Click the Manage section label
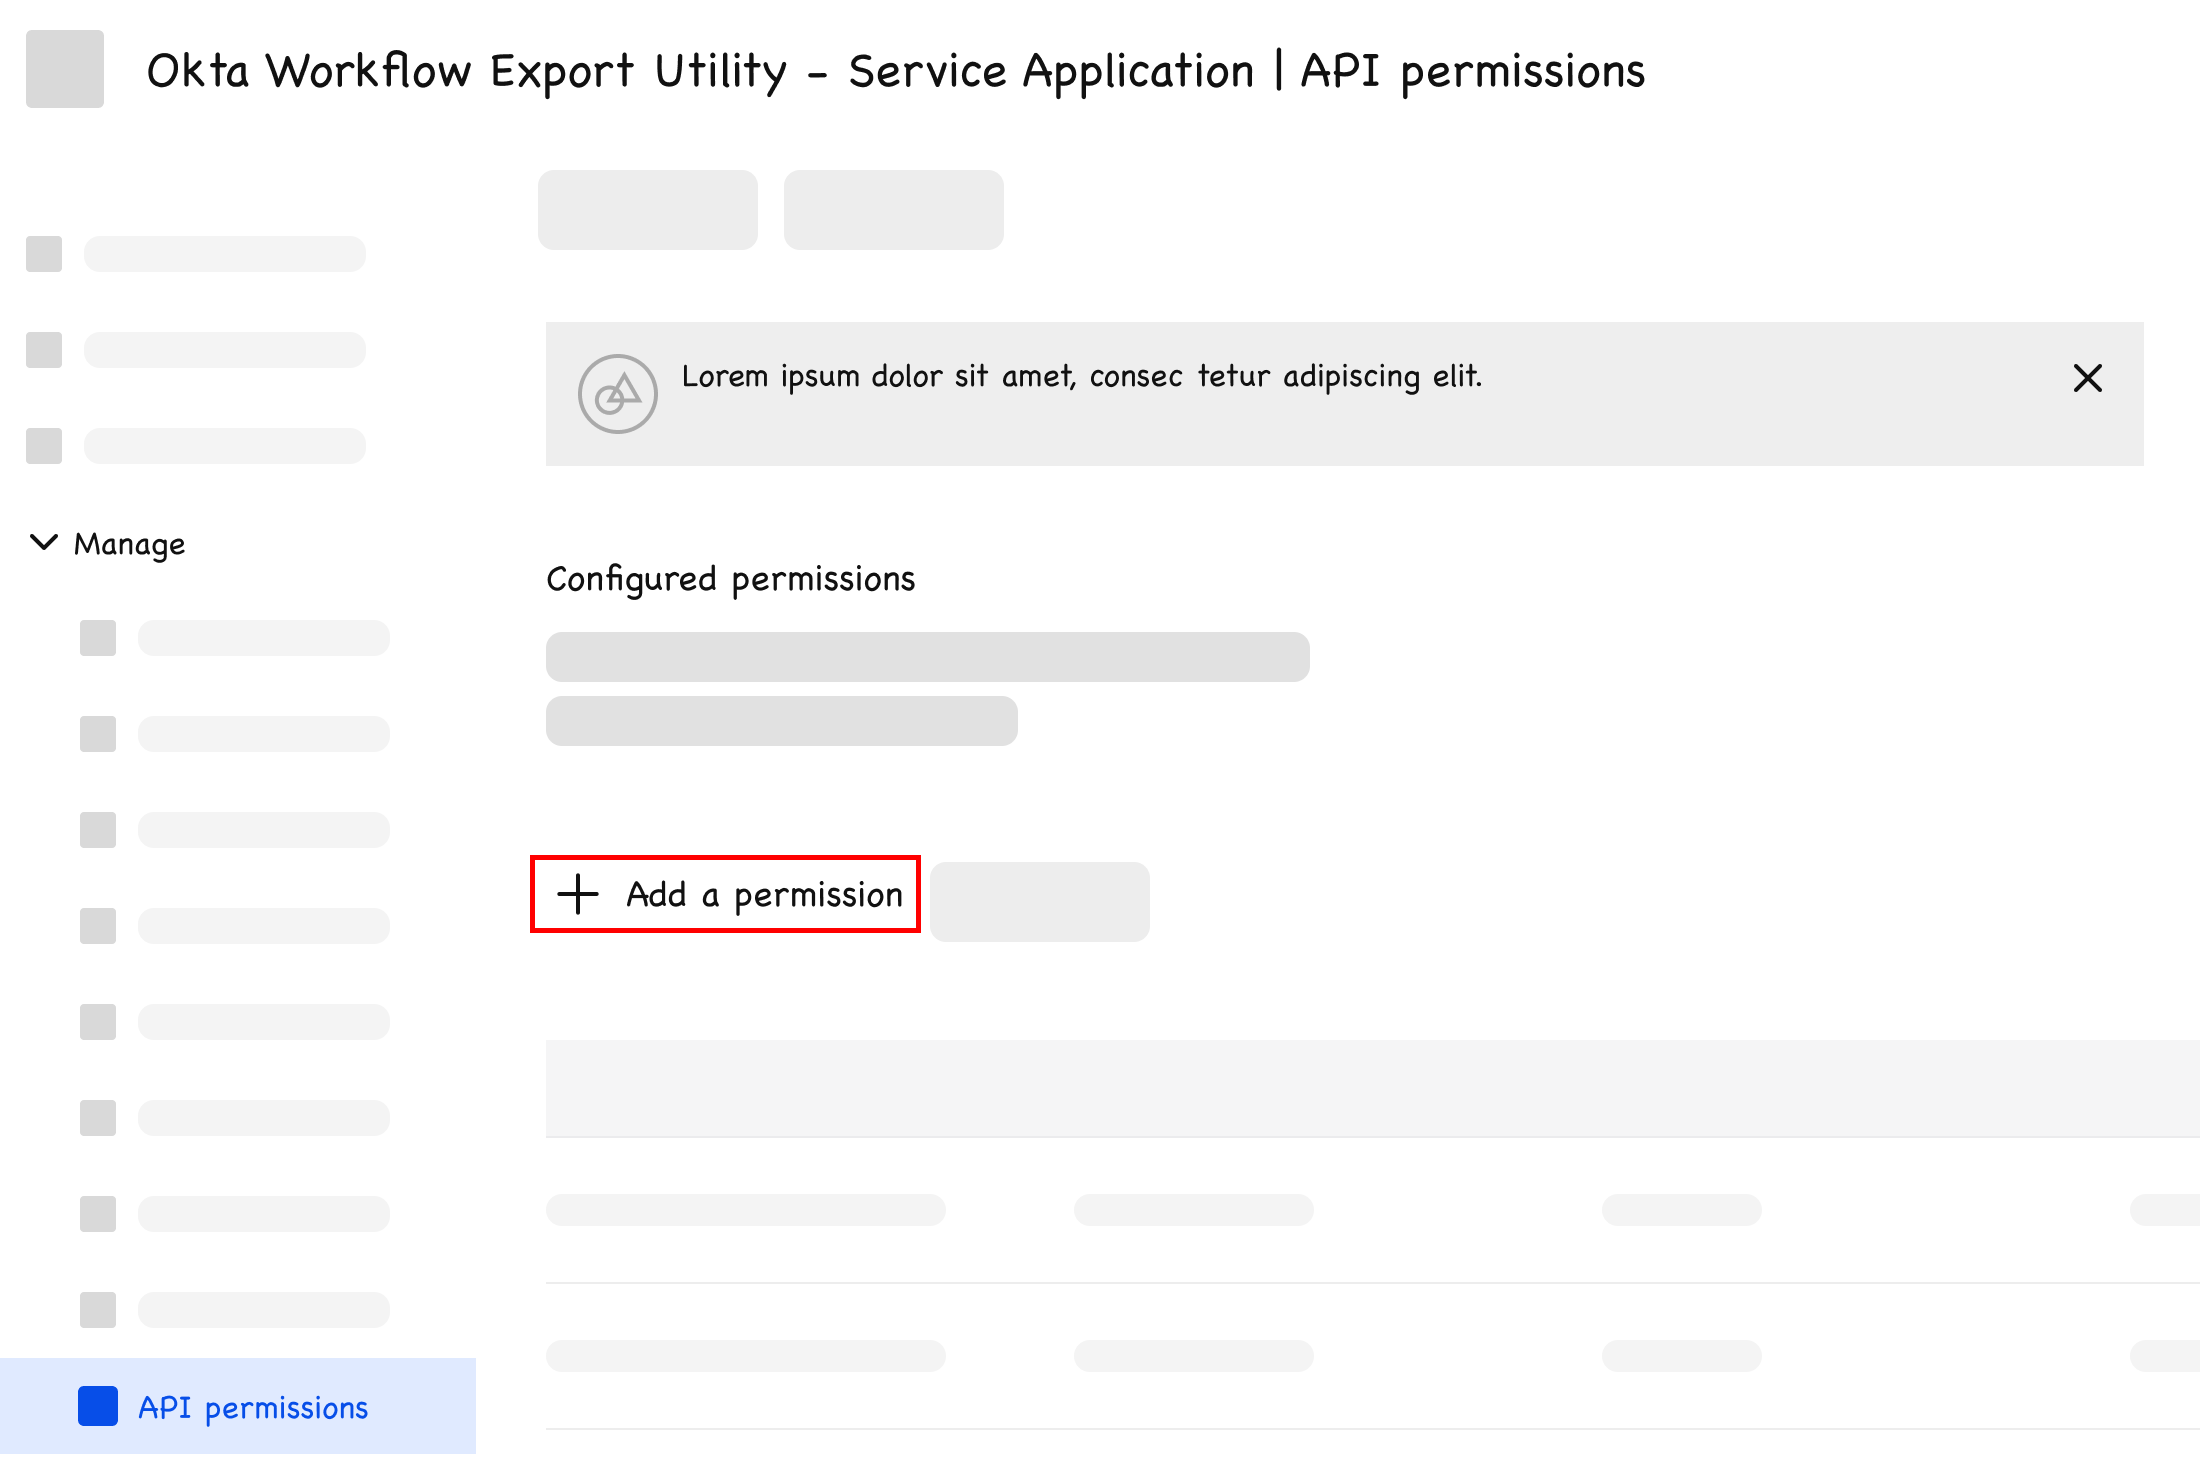This screenshot has width=2200, height=1475. coord(129,544)
